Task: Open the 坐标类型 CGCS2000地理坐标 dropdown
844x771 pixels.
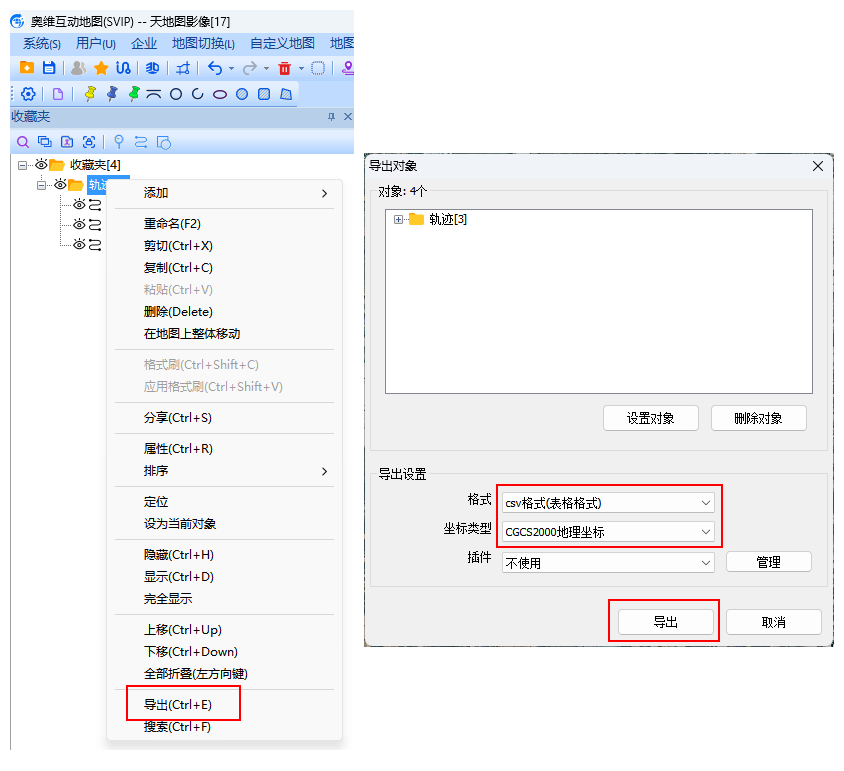Action: 608,532
